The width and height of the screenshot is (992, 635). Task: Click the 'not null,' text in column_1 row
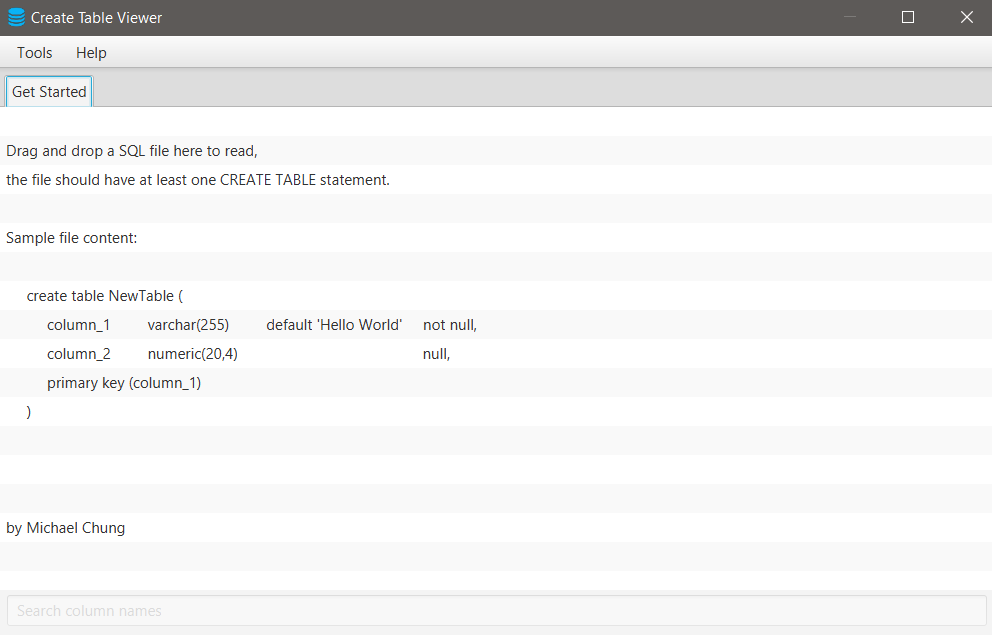coord(450,325)
